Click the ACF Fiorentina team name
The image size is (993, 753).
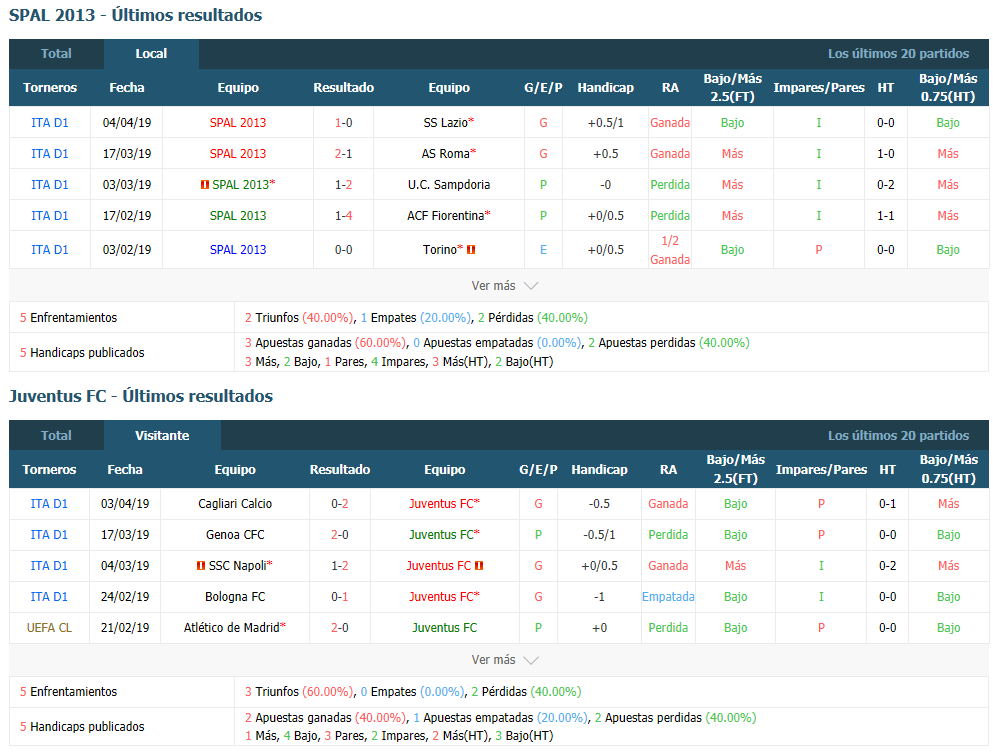click(446, 216)
